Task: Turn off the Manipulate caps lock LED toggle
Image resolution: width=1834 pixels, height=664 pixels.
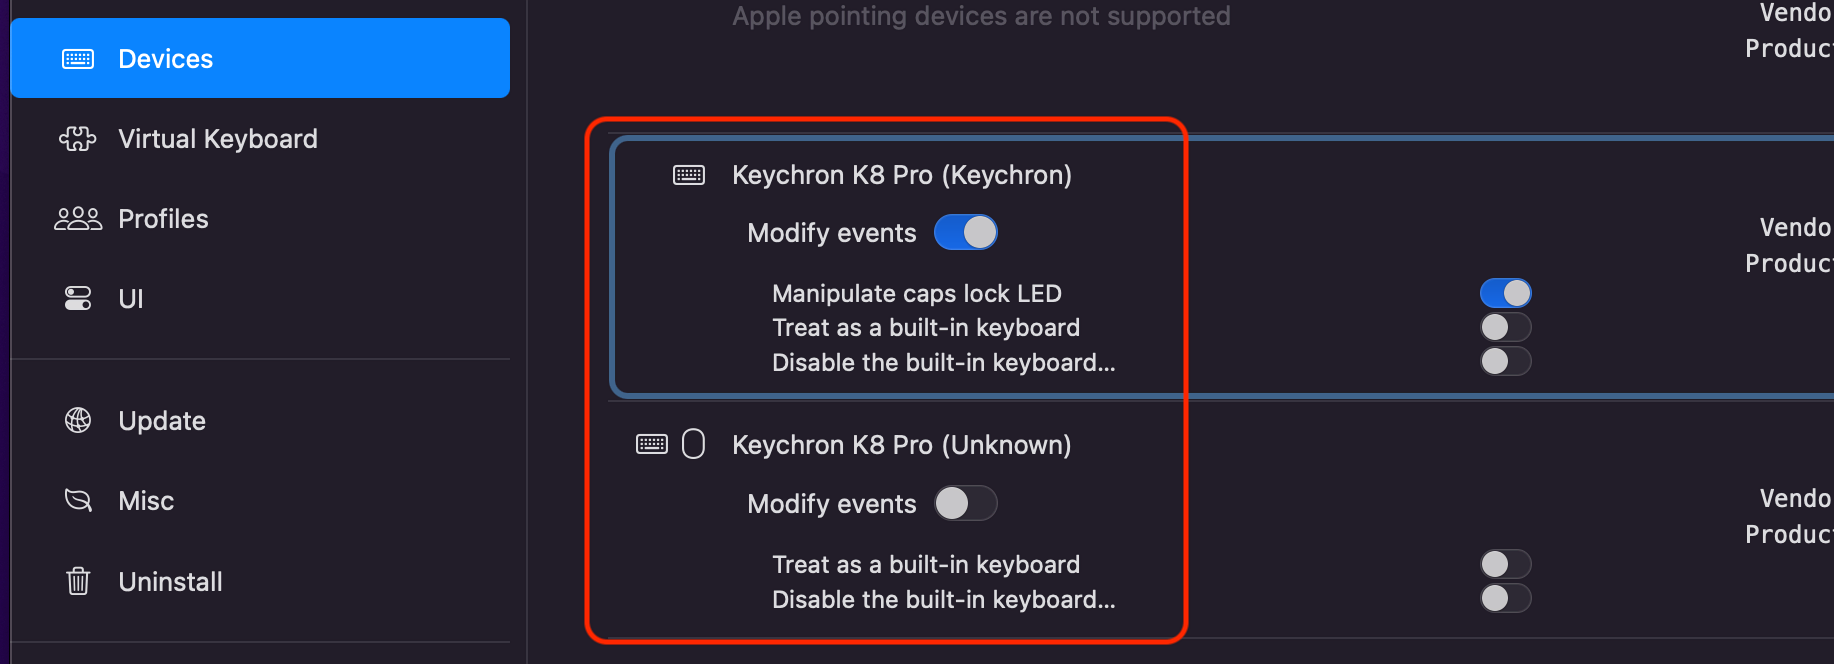Action: tap(1505, 293)
